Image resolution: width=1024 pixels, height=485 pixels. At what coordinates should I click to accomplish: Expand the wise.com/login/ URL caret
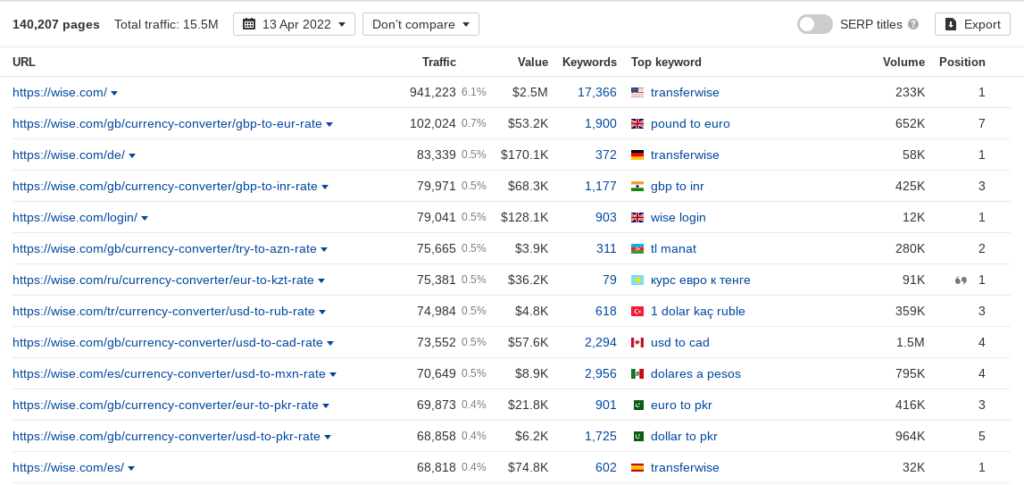144,219
